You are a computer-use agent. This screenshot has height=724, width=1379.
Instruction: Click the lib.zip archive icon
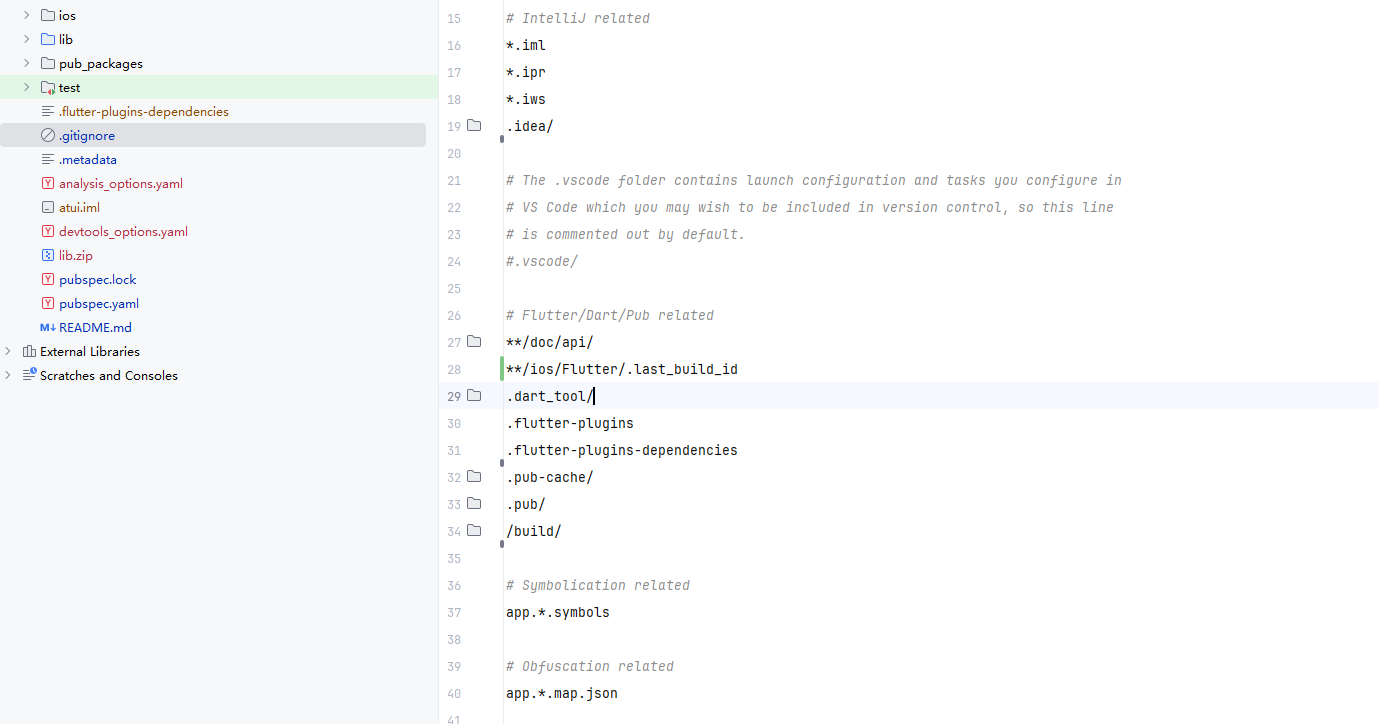pyautogui.click(x=48, y=255)
